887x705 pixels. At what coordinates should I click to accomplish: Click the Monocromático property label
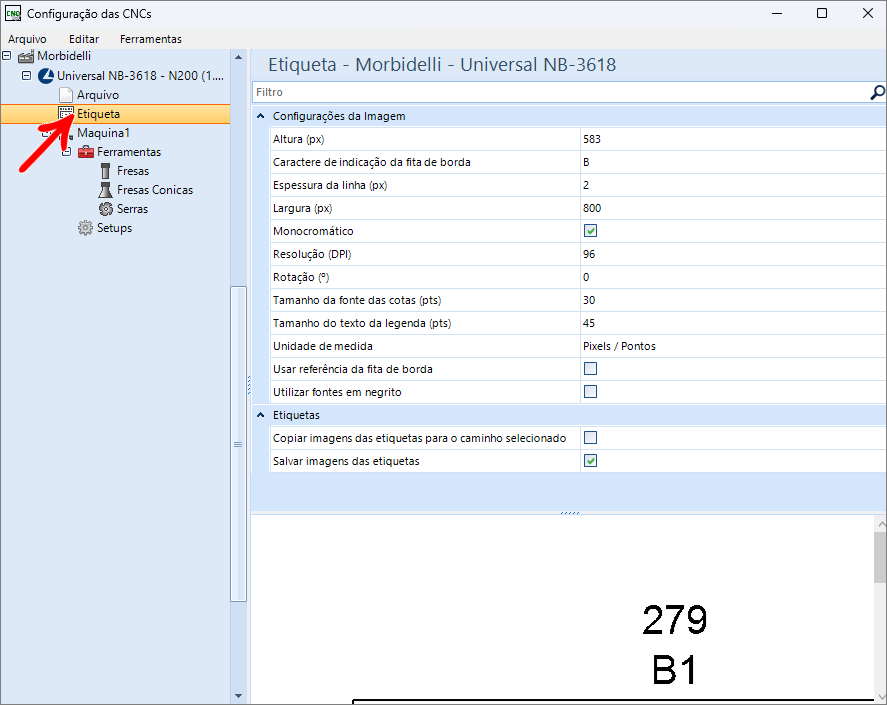click(x=313, y=231)
